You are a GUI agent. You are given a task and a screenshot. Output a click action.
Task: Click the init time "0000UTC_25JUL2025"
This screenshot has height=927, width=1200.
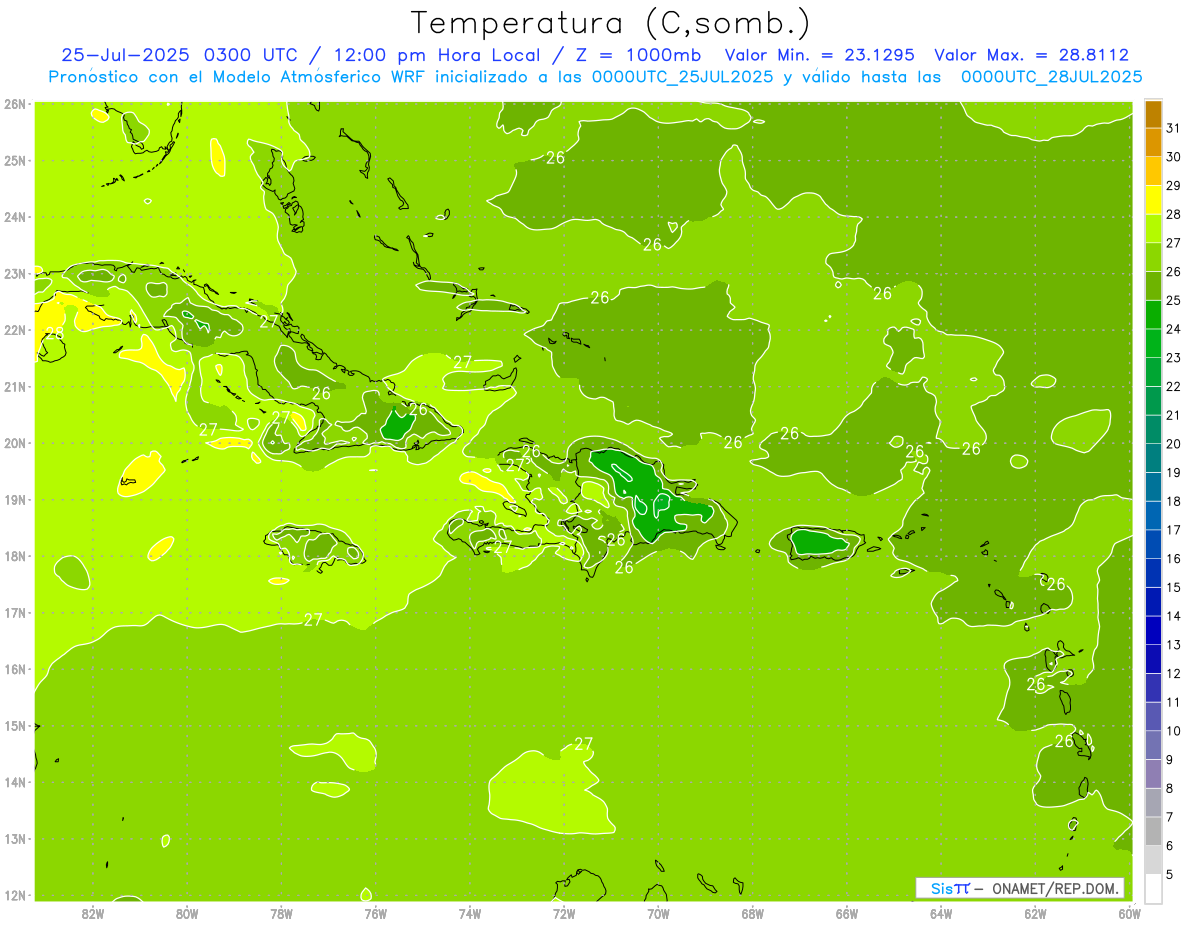coord(683,76)
